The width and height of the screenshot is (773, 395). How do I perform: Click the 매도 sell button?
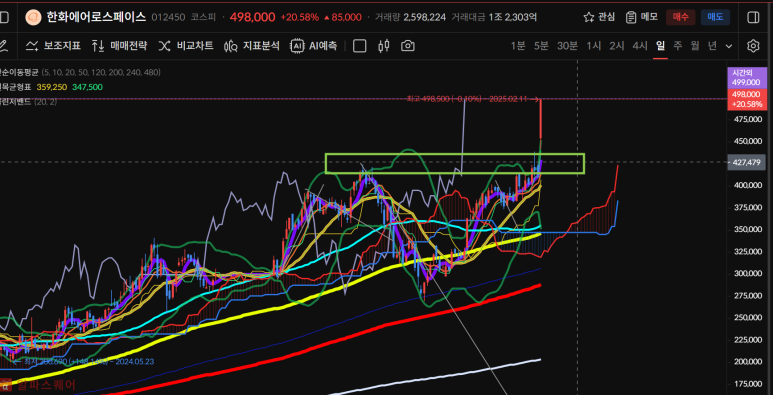pyautogui.click(x=715, y=17)
